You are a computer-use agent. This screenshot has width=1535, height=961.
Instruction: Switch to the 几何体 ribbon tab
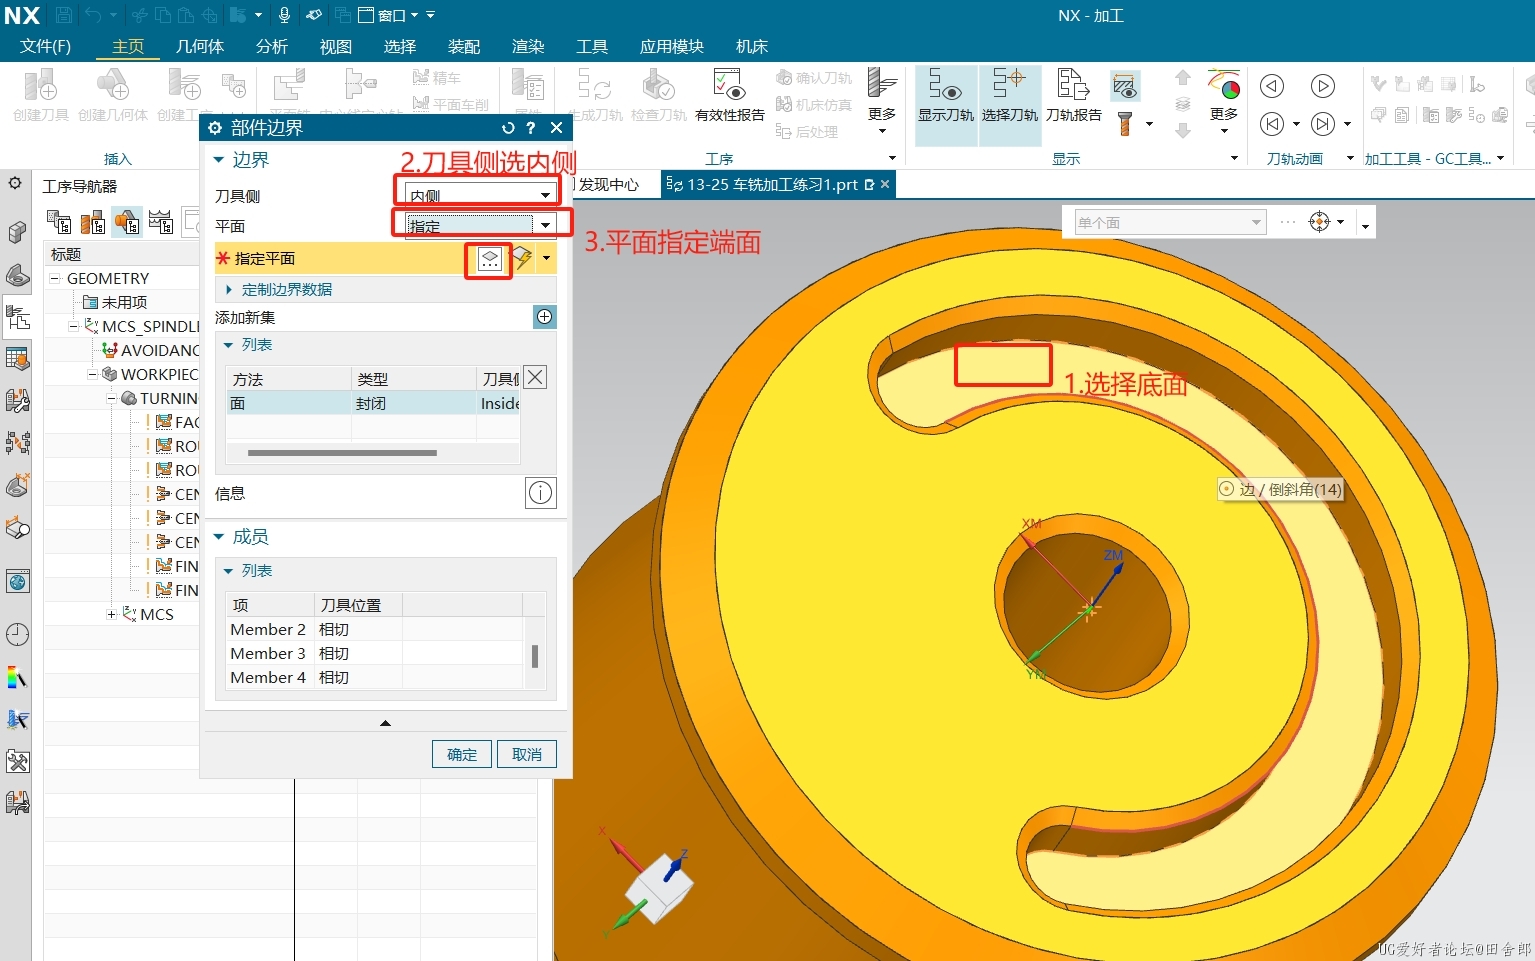[x=200, y=46]
